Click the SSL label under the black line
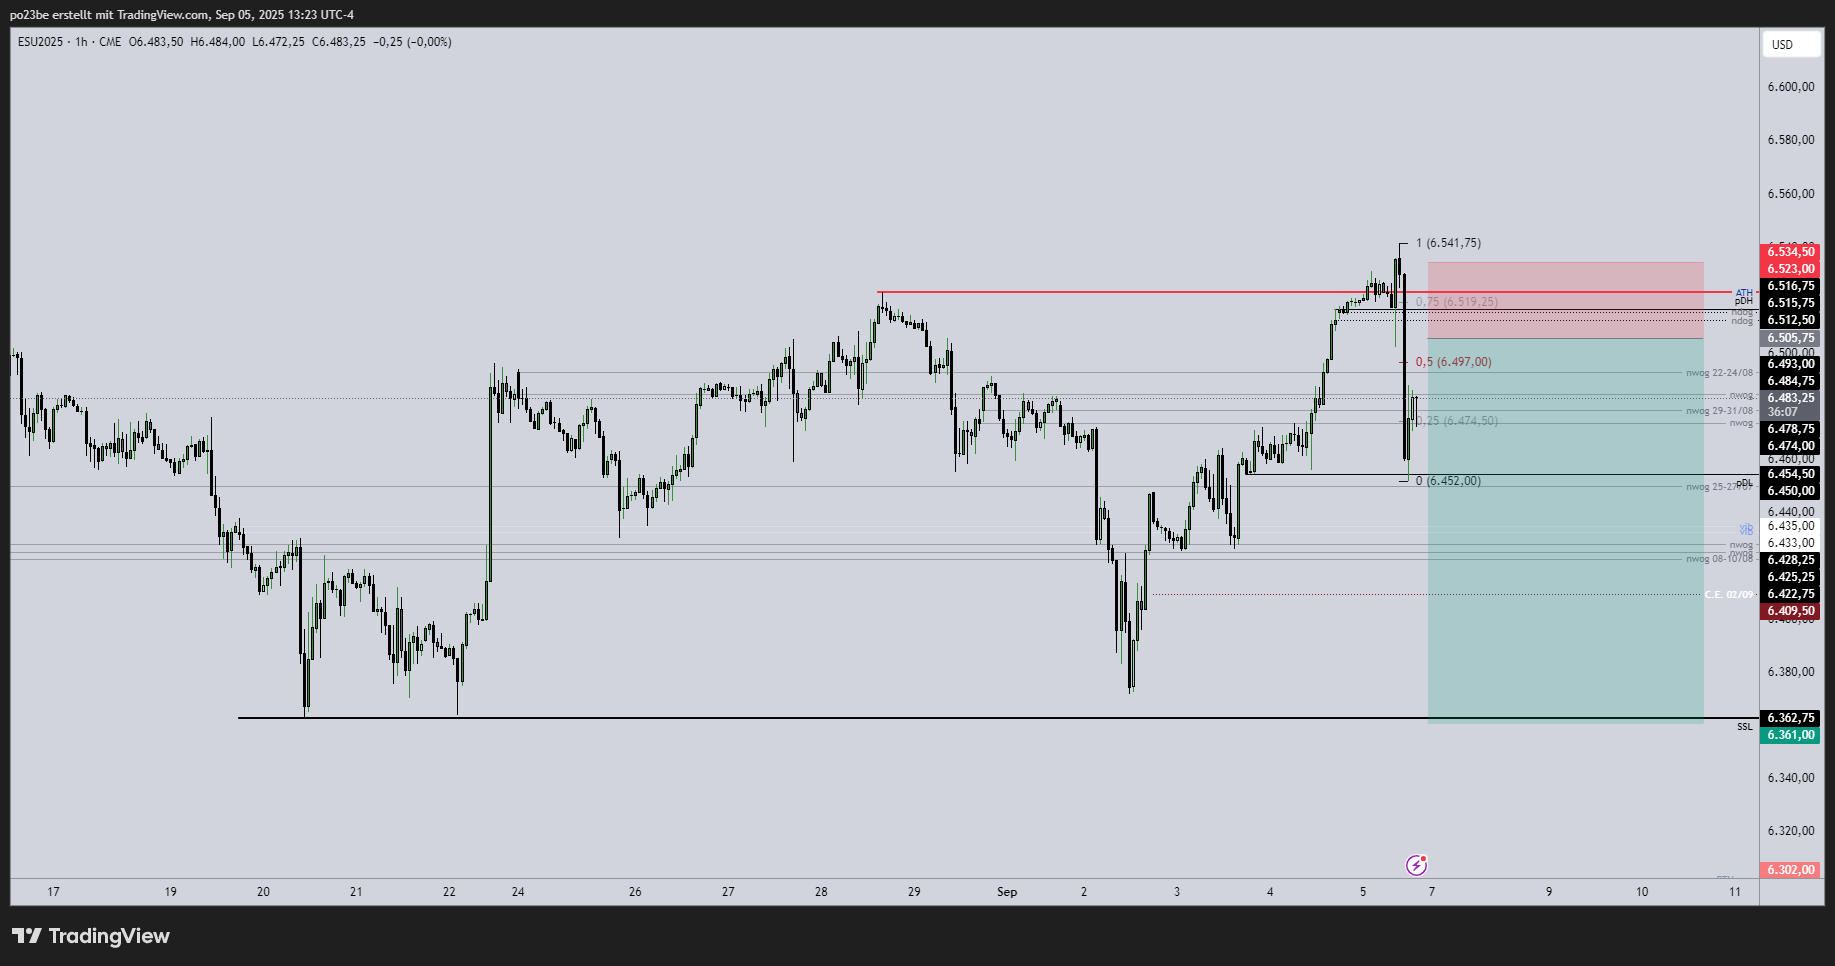Viewport: 1835px width, 966px height. [1744, 727]
